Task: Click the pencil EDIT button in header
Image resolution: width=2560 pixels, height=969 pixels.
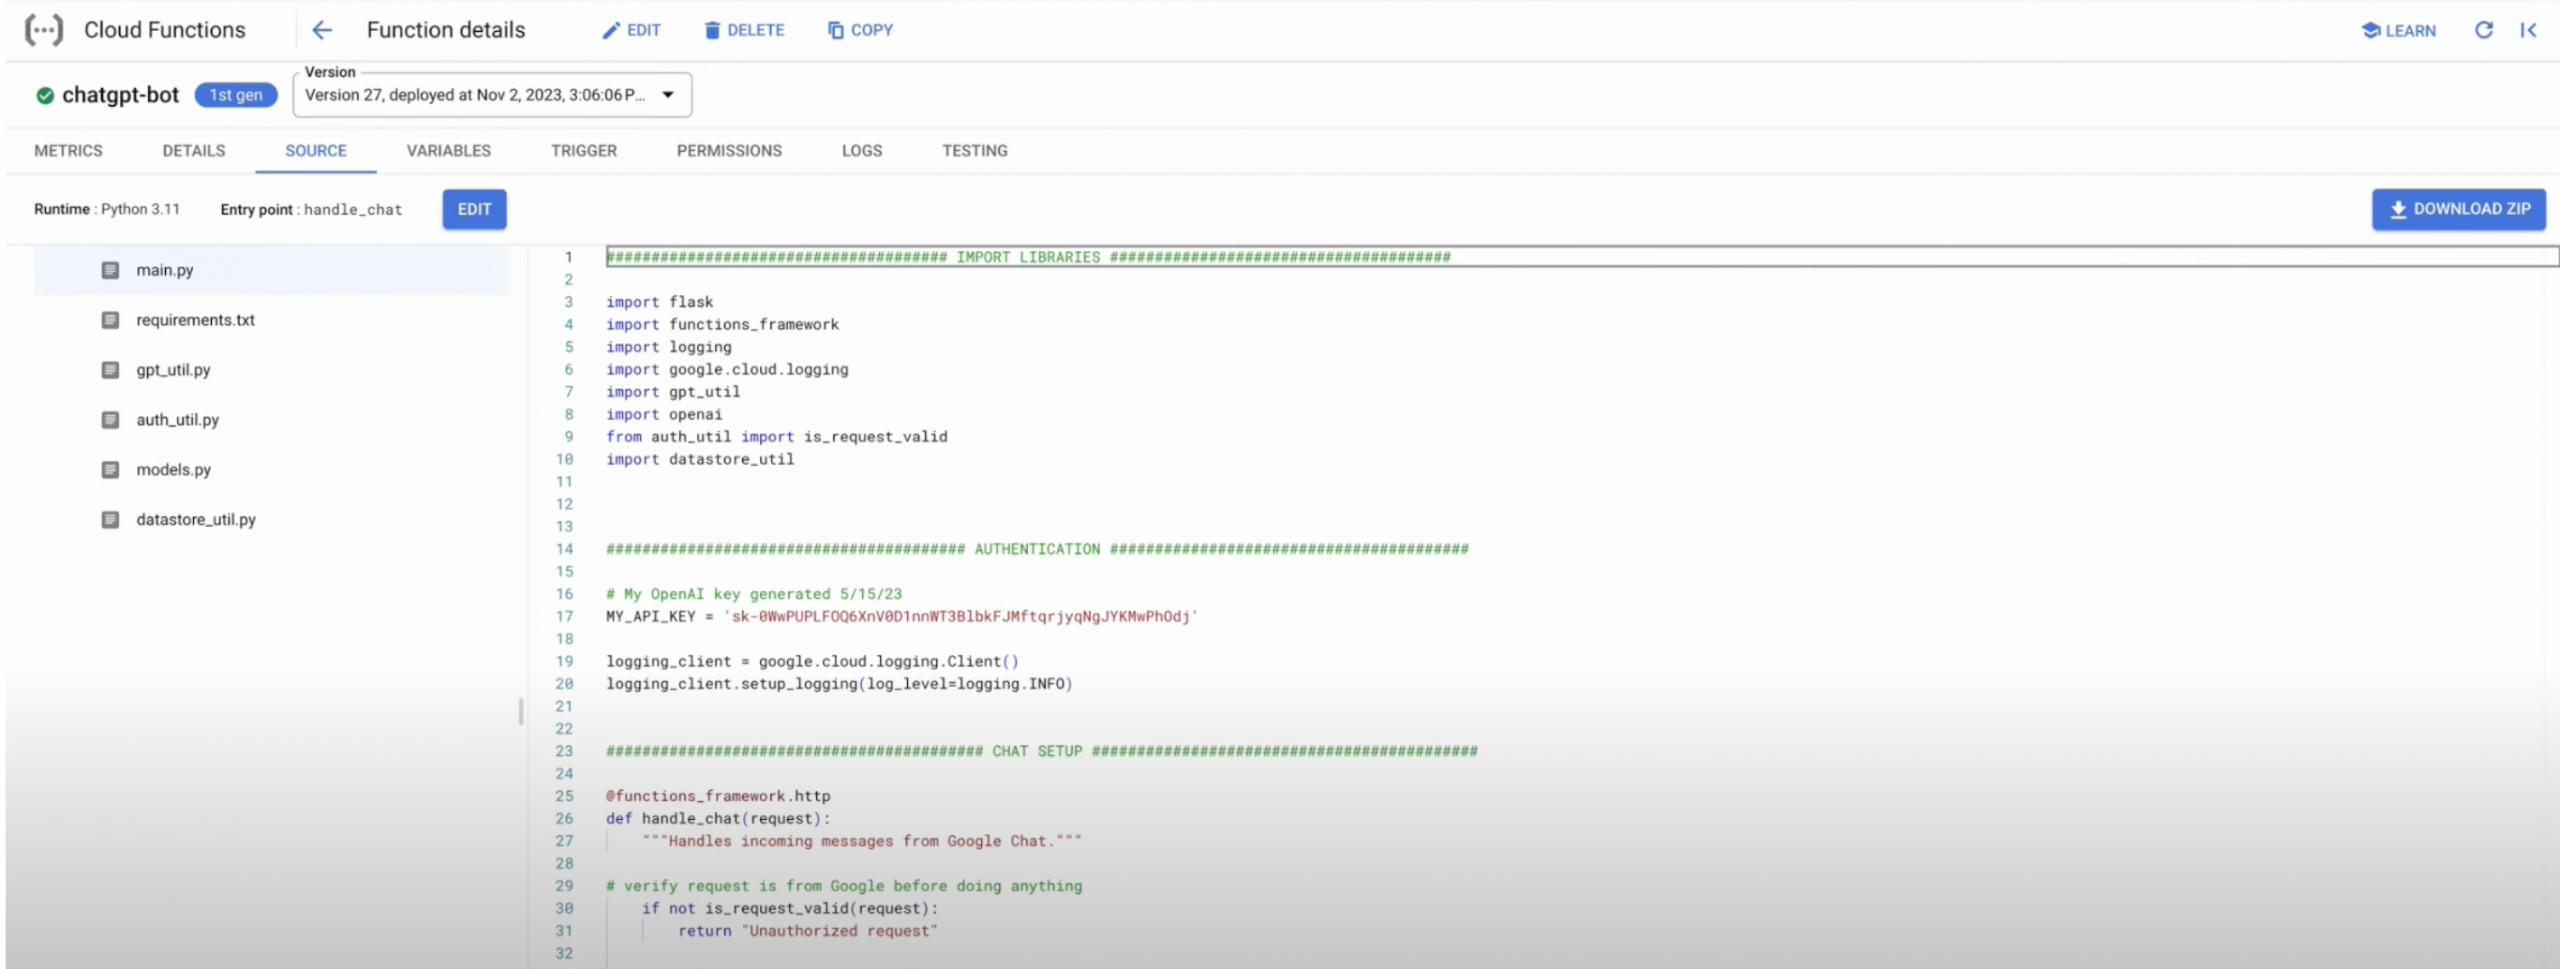Action: pos(631,30)
